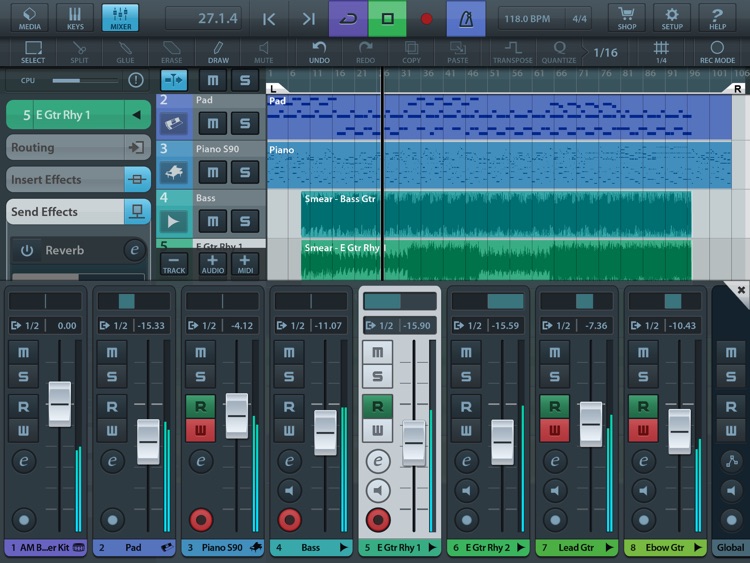Image resolution: width=750 pixels, height=563 pixels.
Task: Open output routing 1/2 on Ebow Gtr channel
Action: tap(645, 326)
